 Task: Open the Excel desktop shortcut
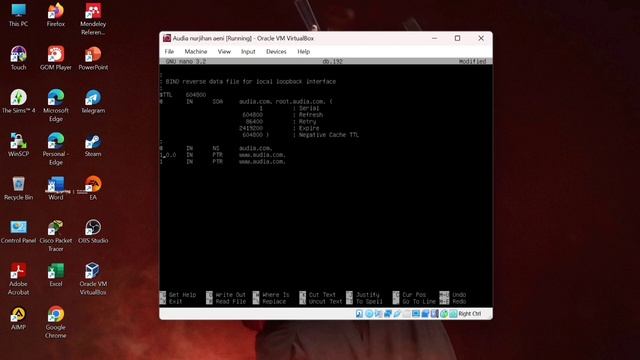point(56,275)
